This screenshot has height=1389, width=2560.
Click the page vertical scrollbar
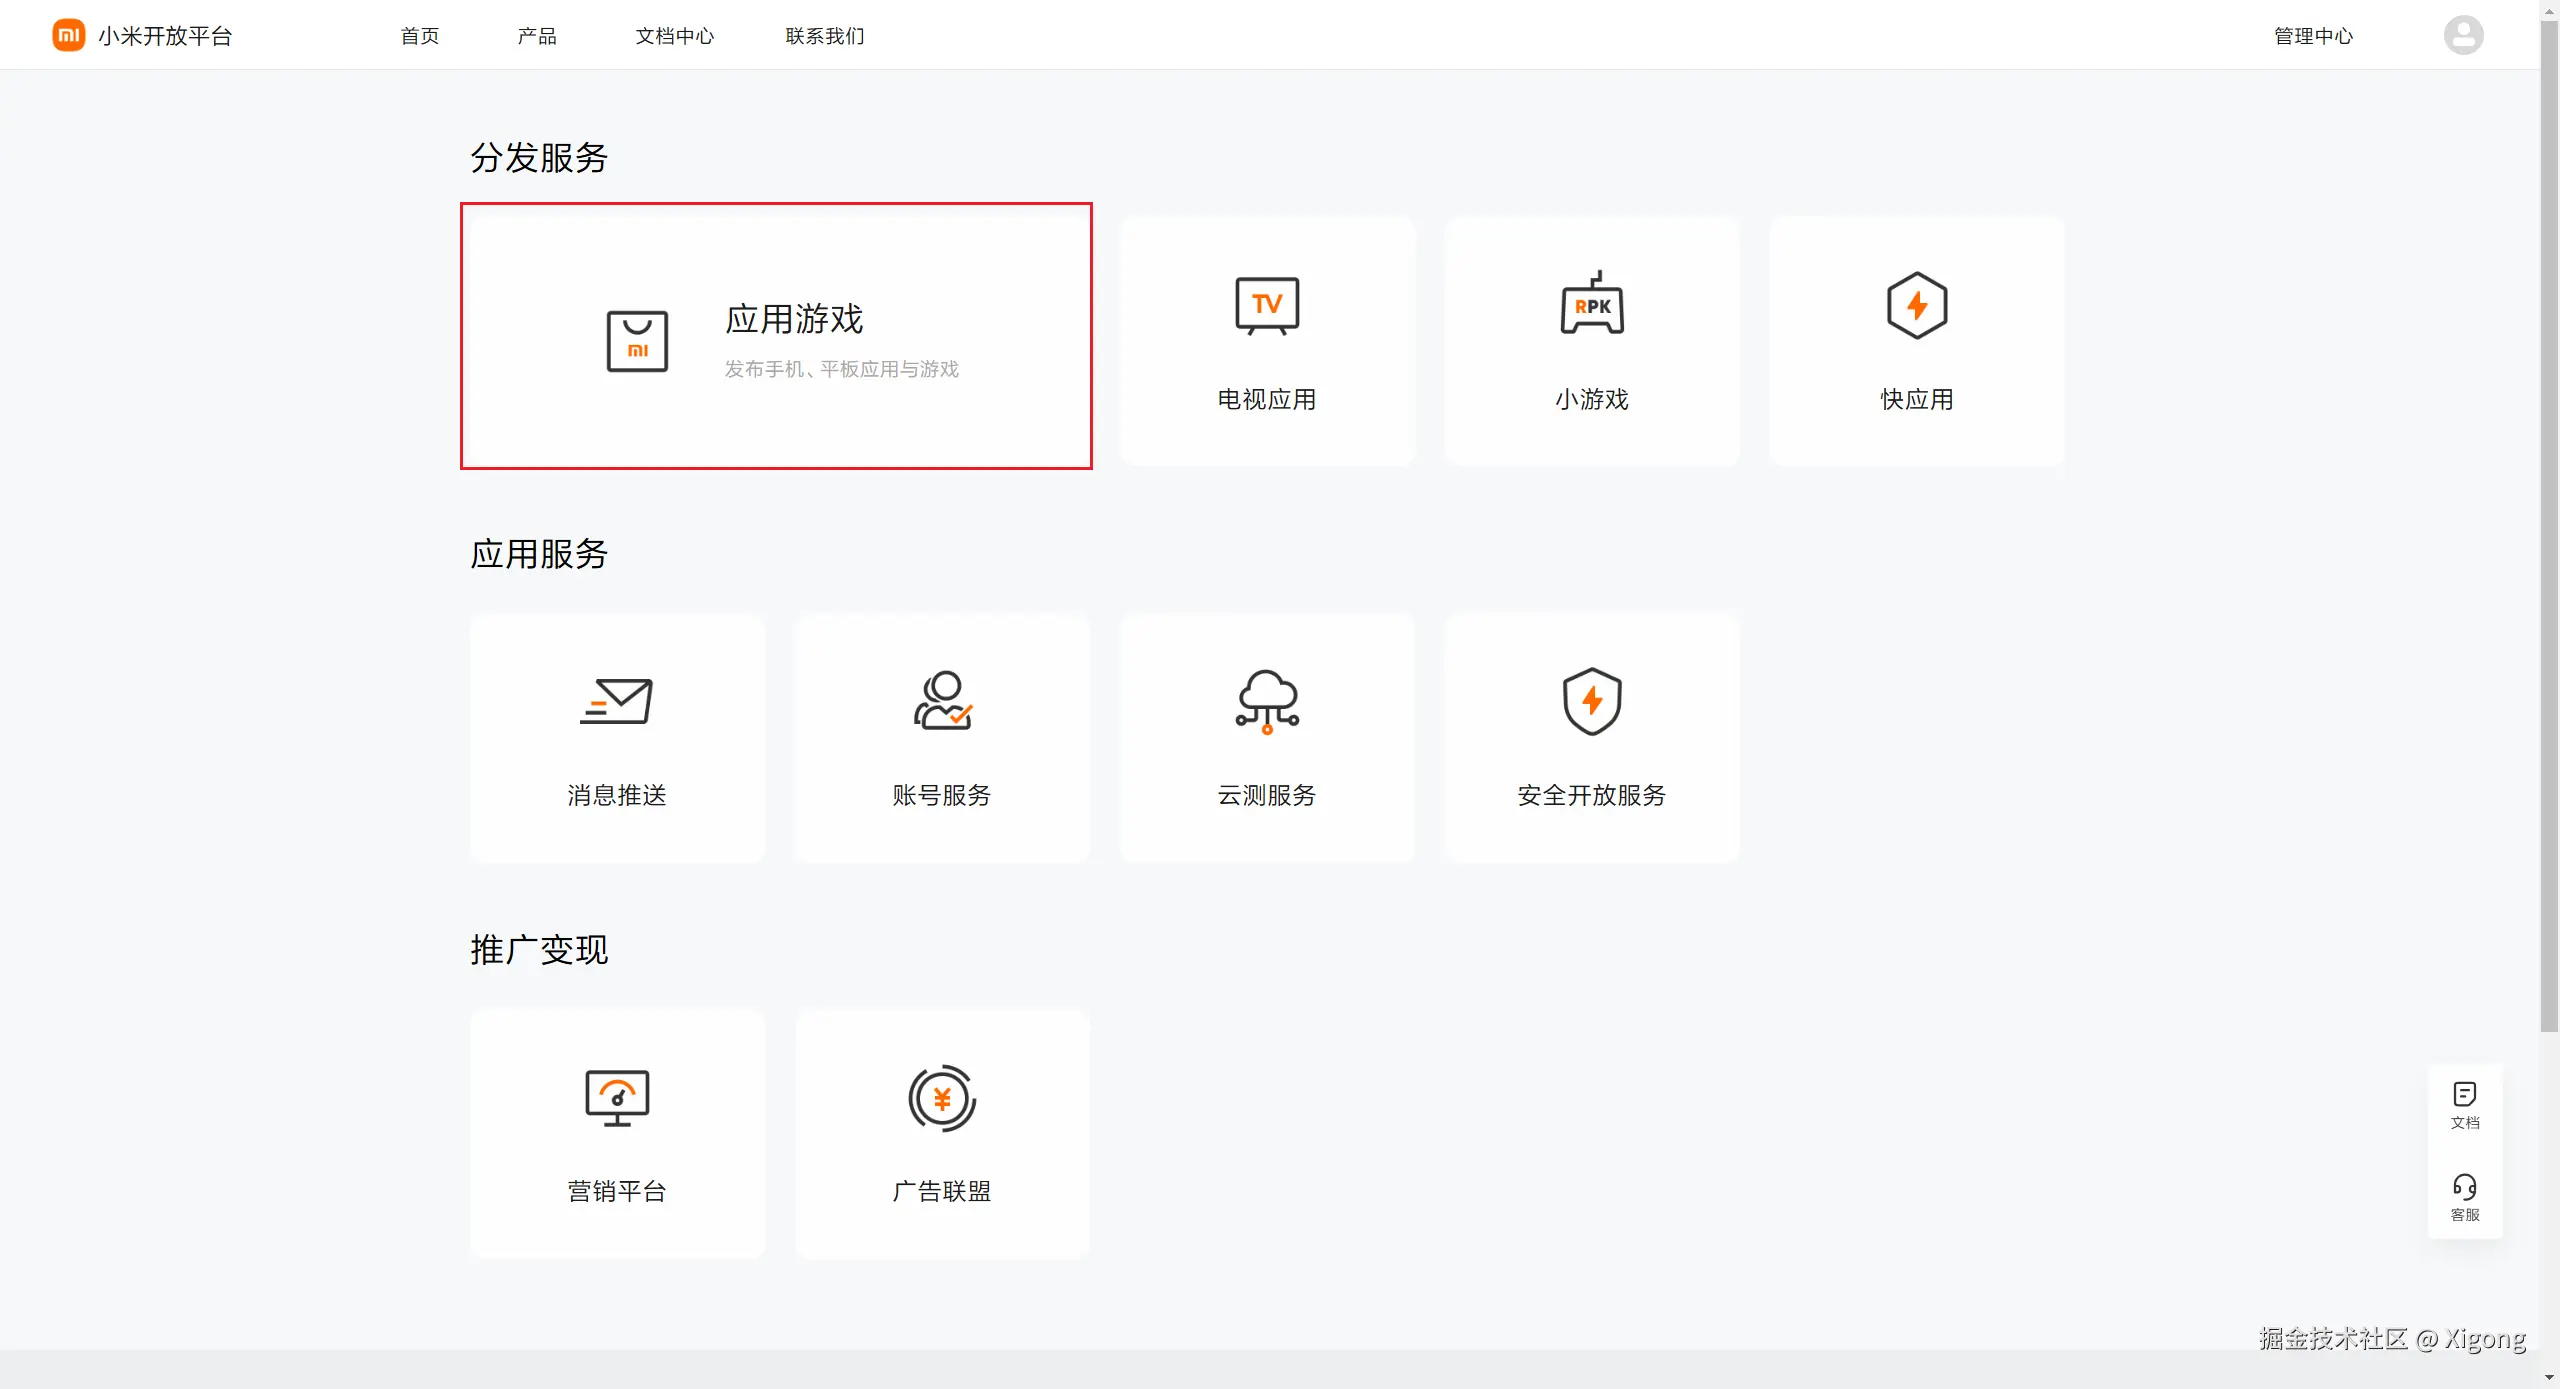tap(2549, 520)
